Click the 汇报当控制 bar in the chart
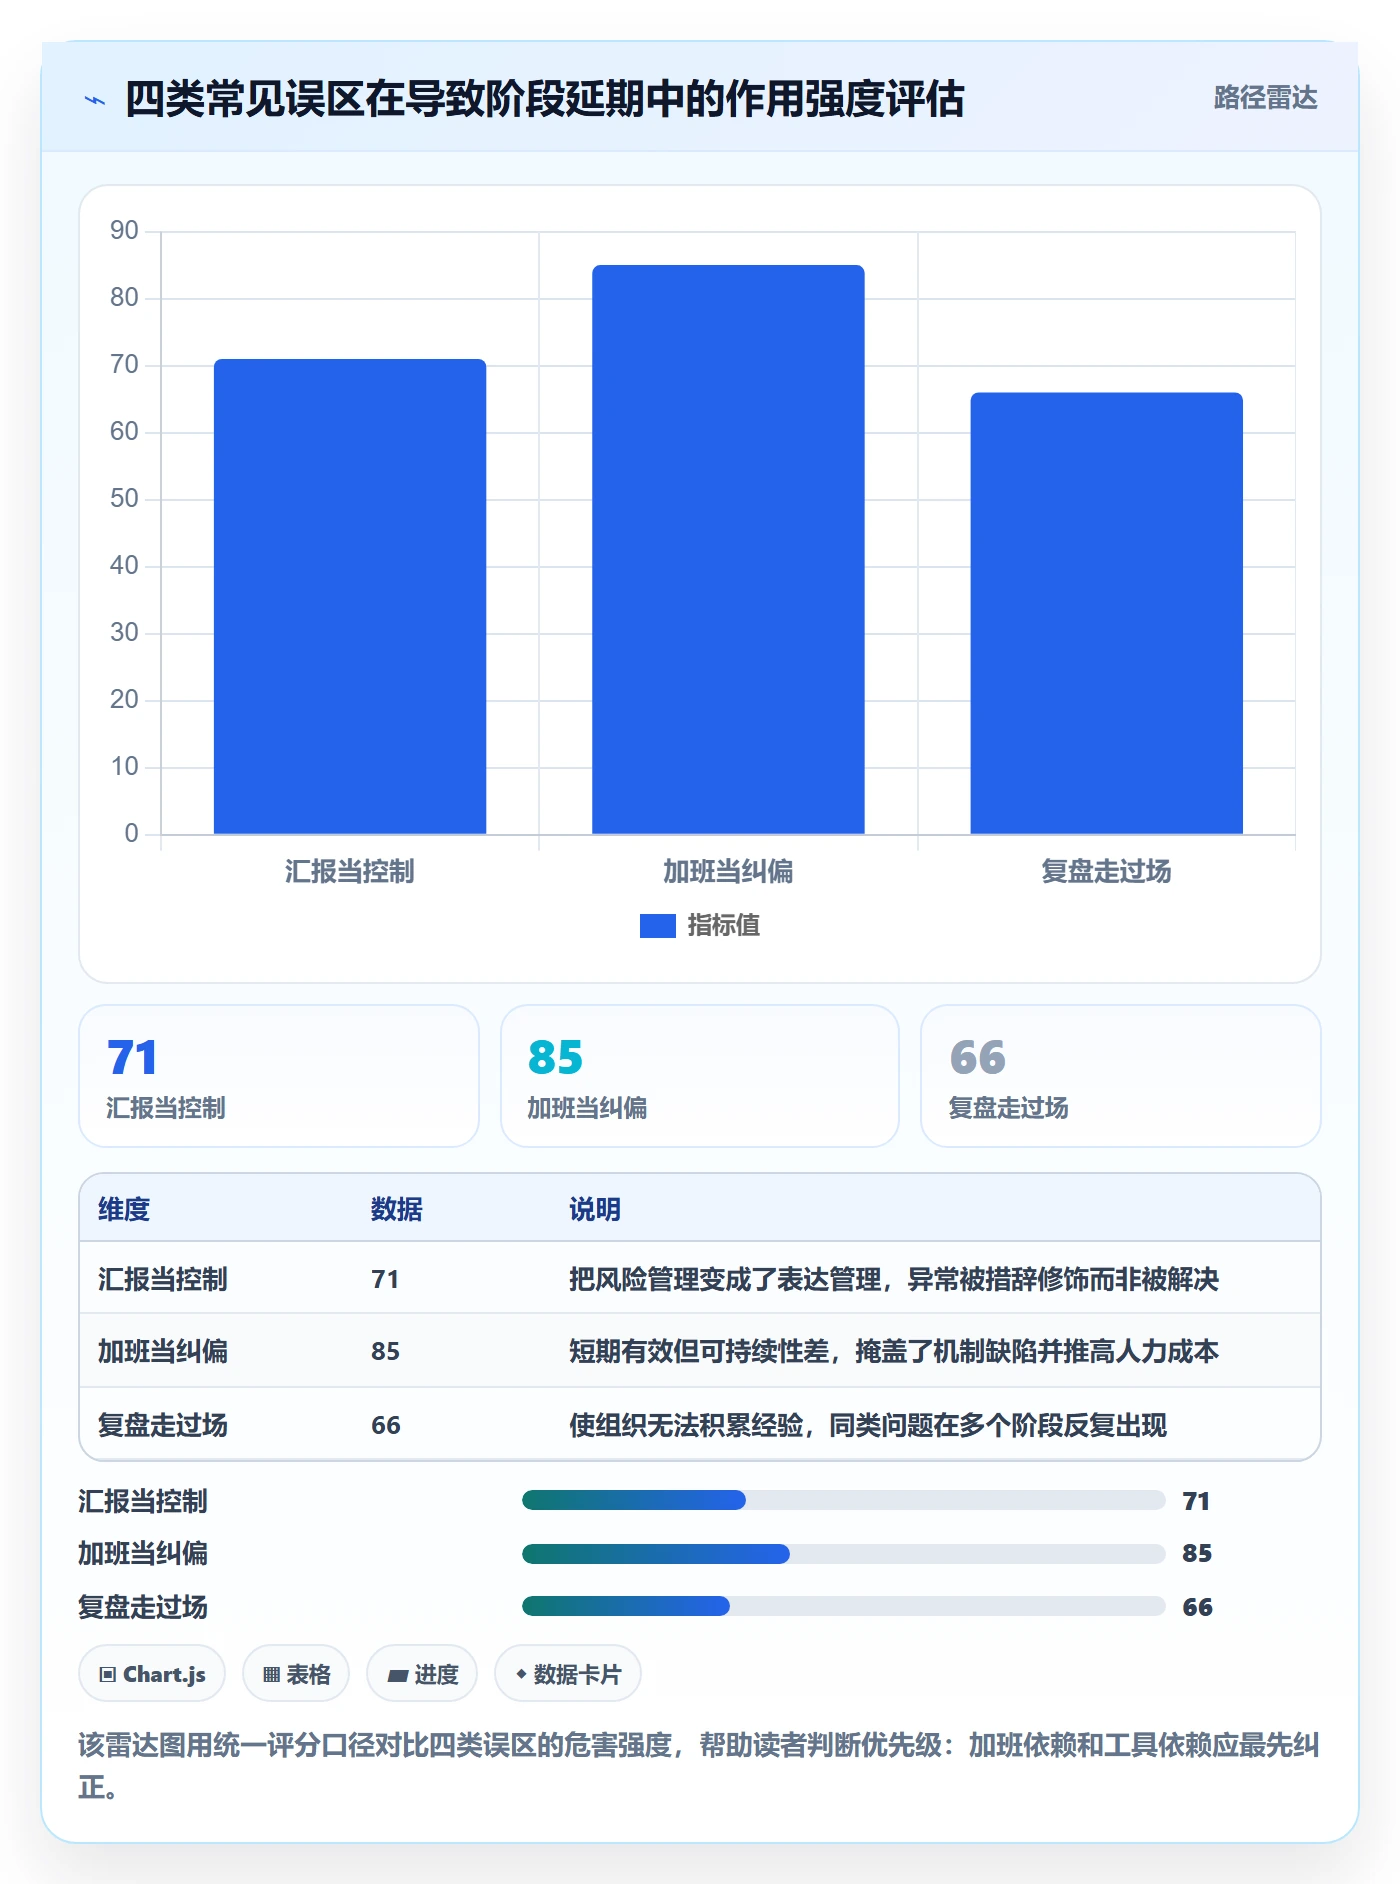Image resolution: width=1400 pixels, height=1884 pixels. [x=350, y=596]
